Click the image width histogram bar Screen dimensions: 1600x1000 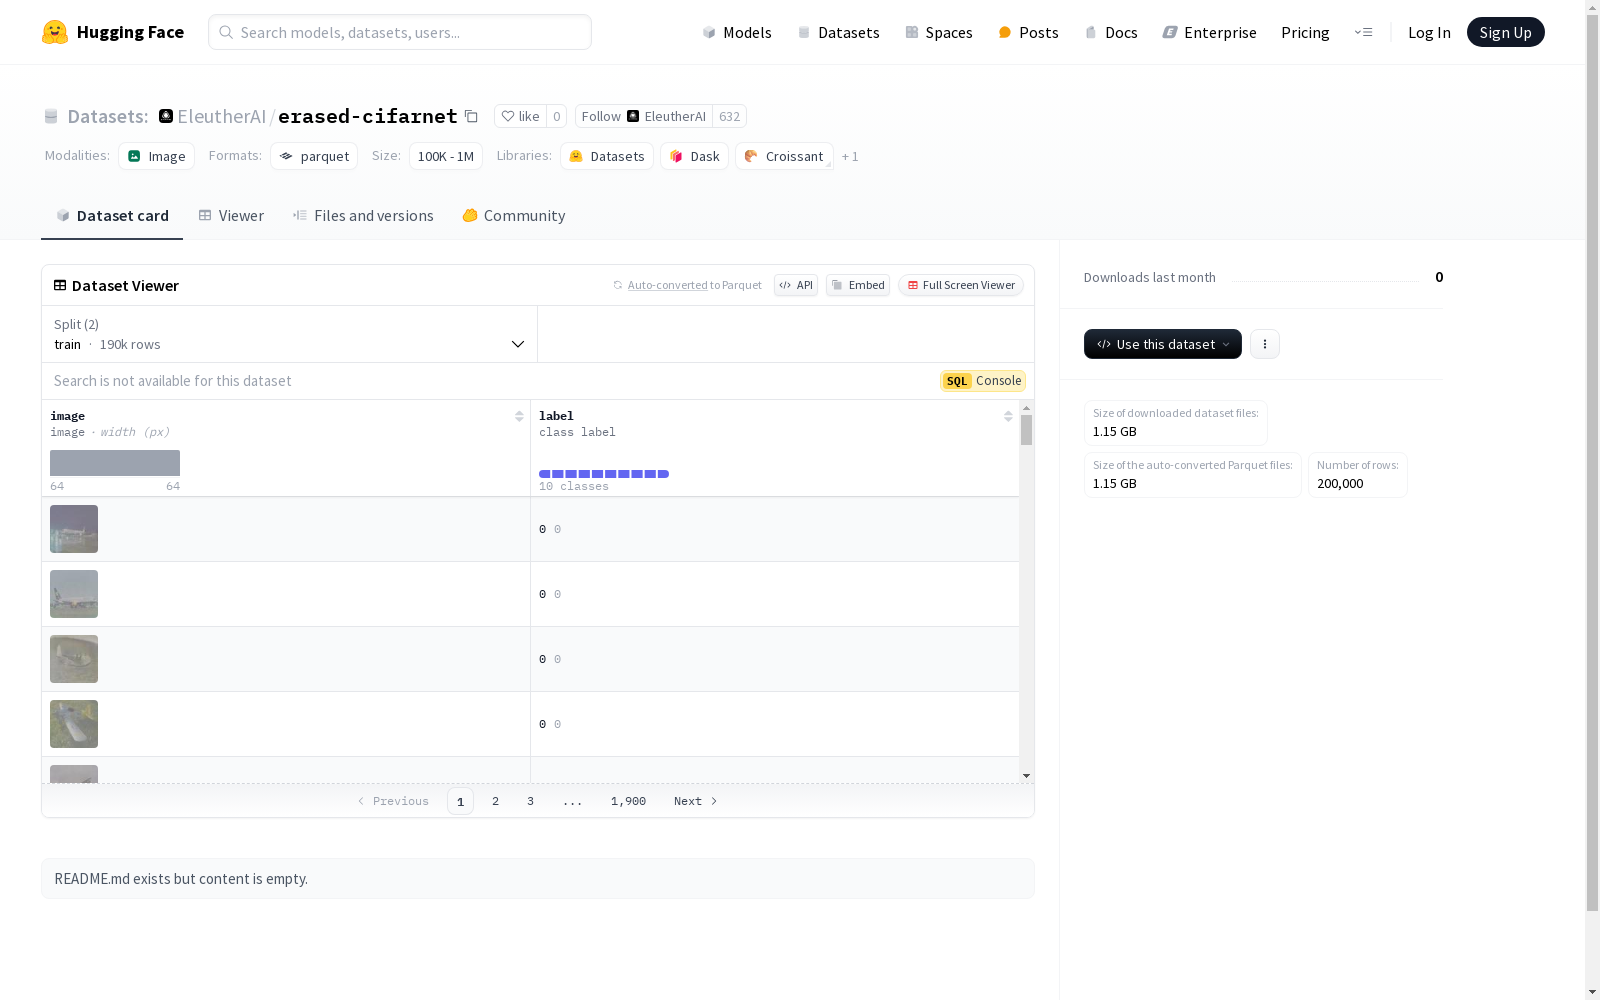[115, 463]
